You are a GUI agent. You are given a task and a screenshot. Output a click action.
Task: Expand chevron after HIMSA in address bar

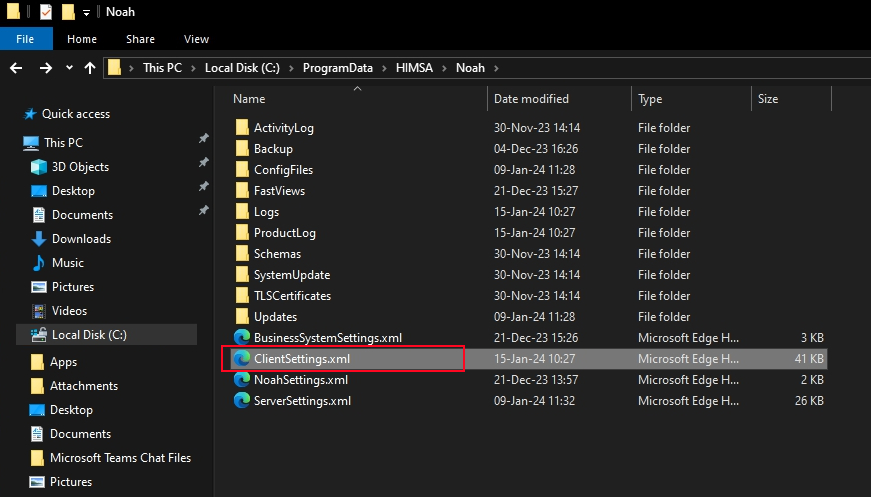tap(444, 68)
